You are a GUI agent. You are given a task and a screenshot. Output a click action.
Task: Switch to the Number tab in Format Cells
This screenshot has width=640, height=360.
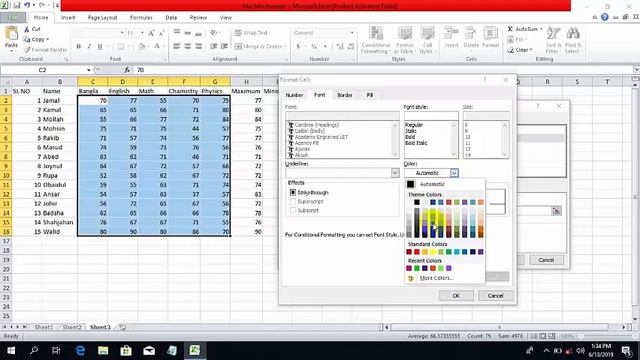[x=294, y=95]
